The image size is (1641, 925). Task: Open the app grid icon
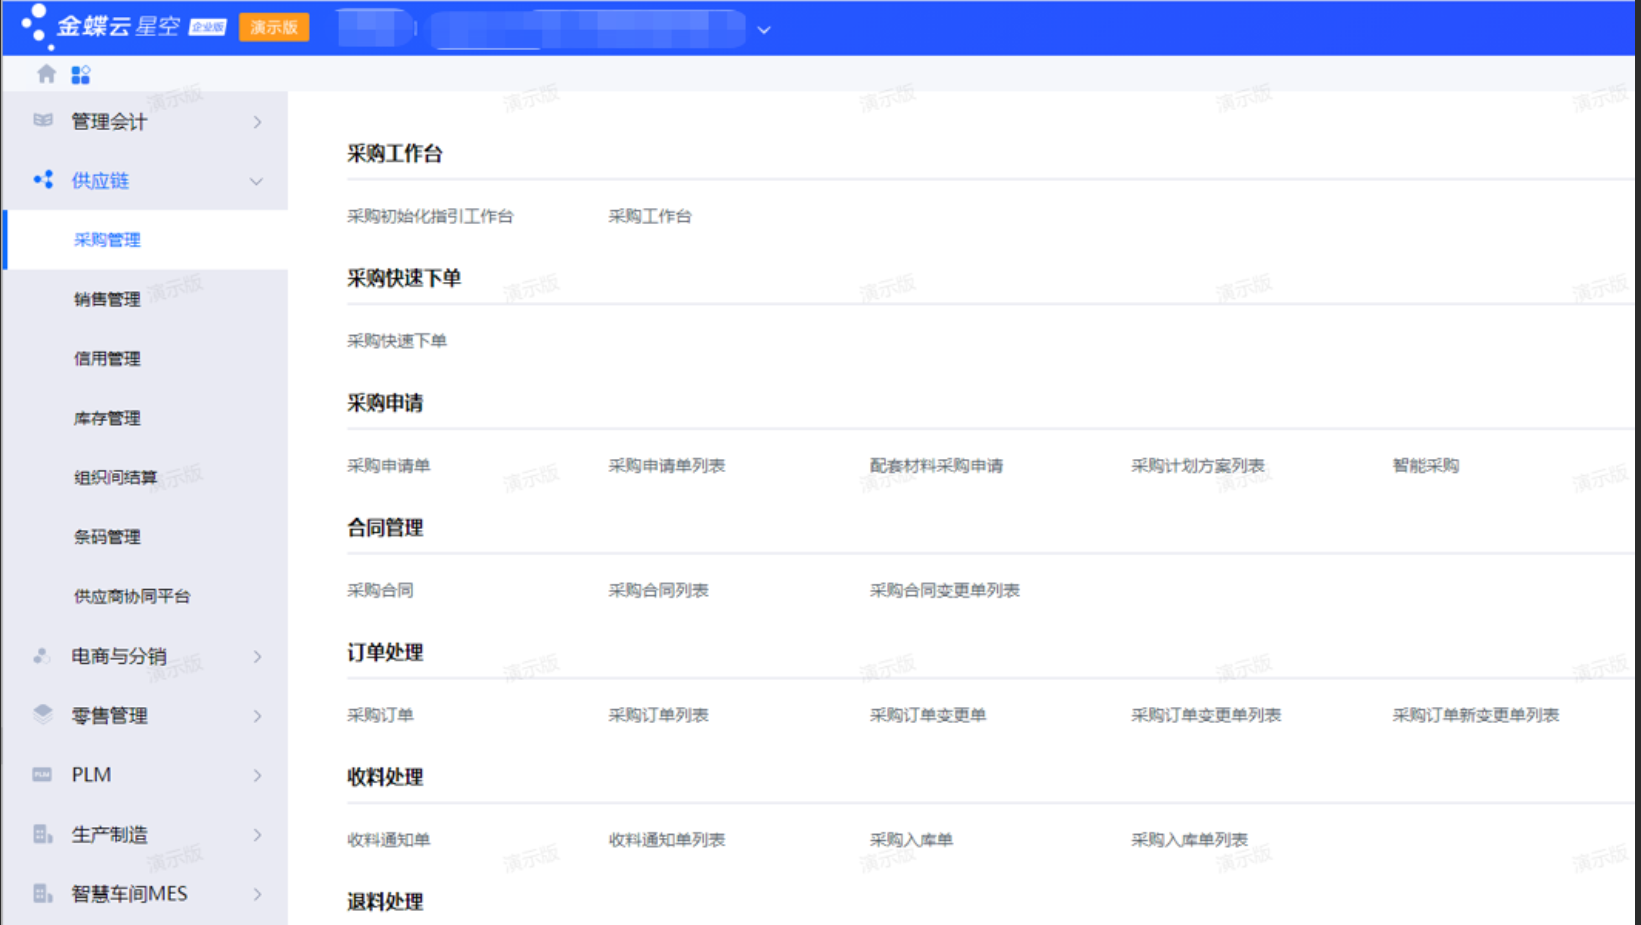click(x=81, y=75)
